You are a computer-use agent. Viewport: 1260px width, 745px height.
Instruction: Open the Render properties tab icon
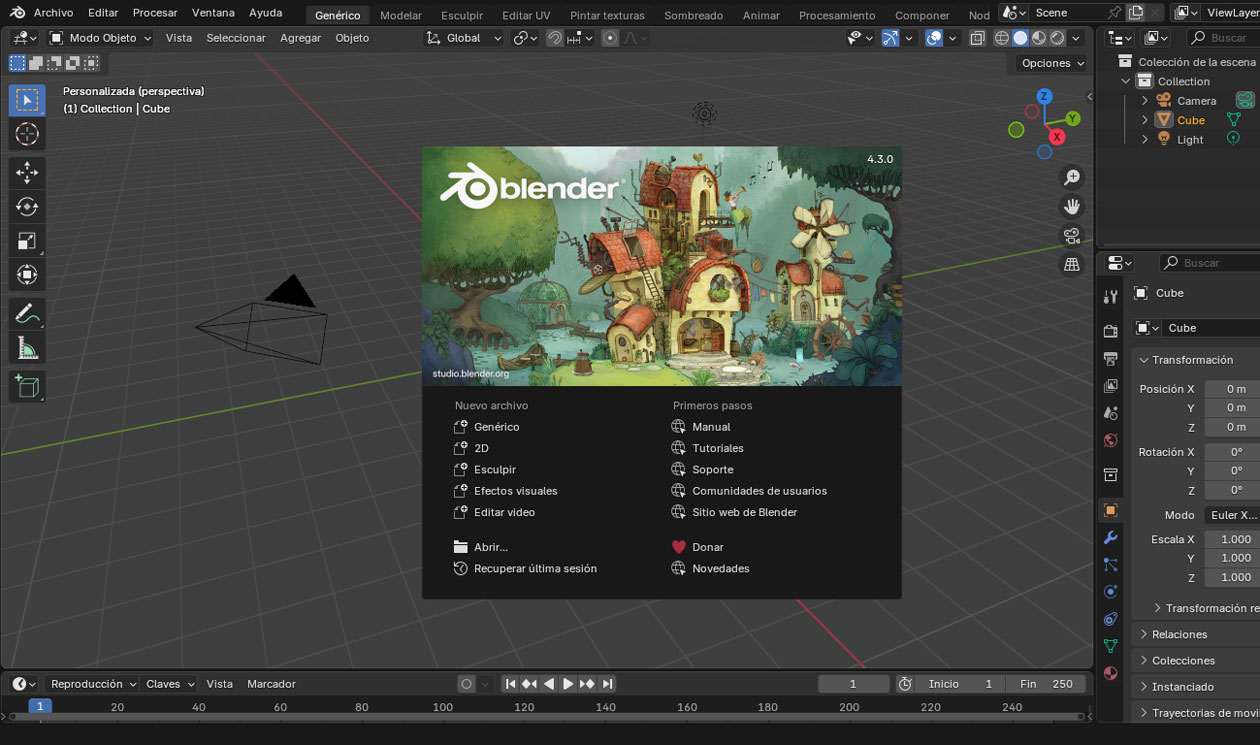coord(1110,331)
